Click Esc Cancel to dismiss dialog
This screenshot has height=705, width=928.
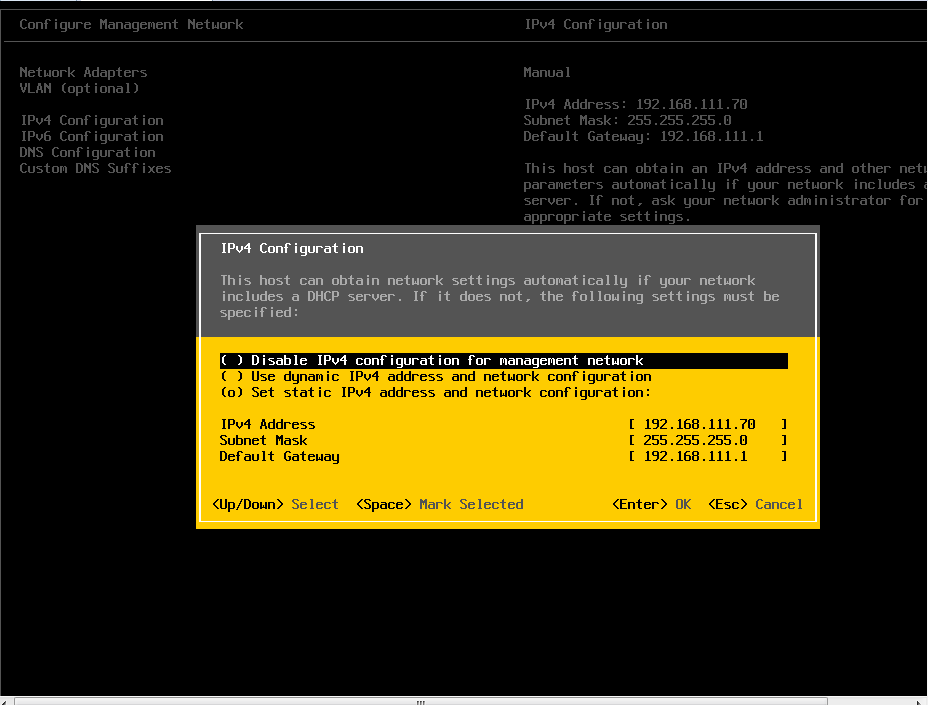click(x=755, y=505)
